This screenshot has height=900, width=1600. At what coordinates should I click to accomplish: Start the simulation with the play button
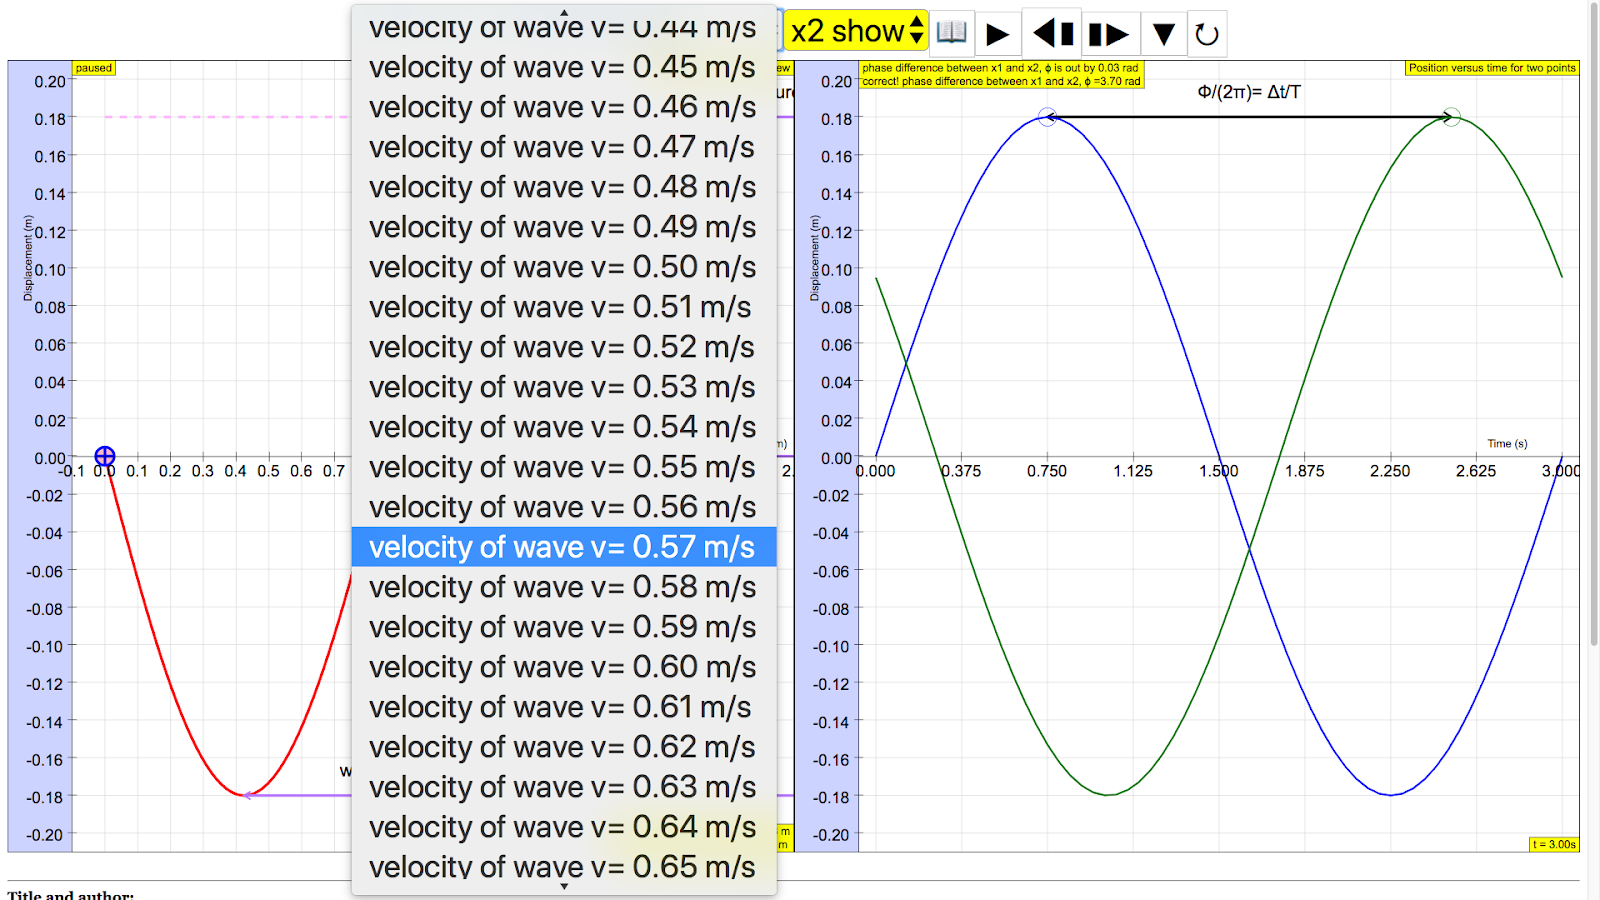pos(997,34)
